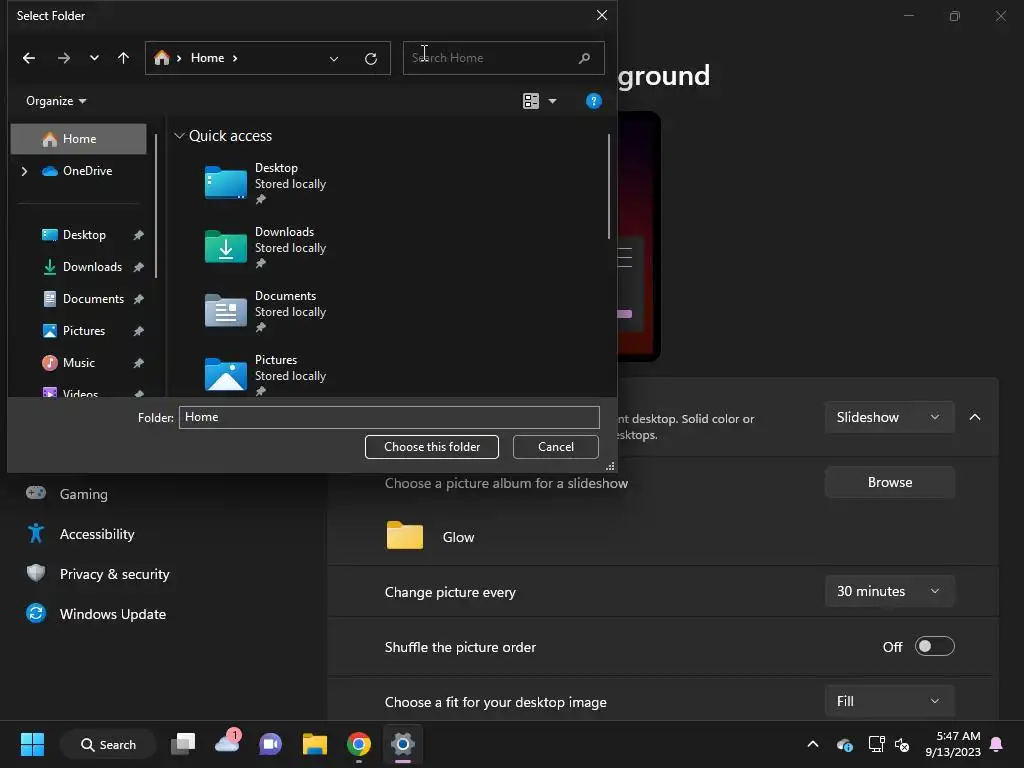This screenshot has height=768, width=1024.
Task: Click the taskbar Search box
Action: [108, 744]
